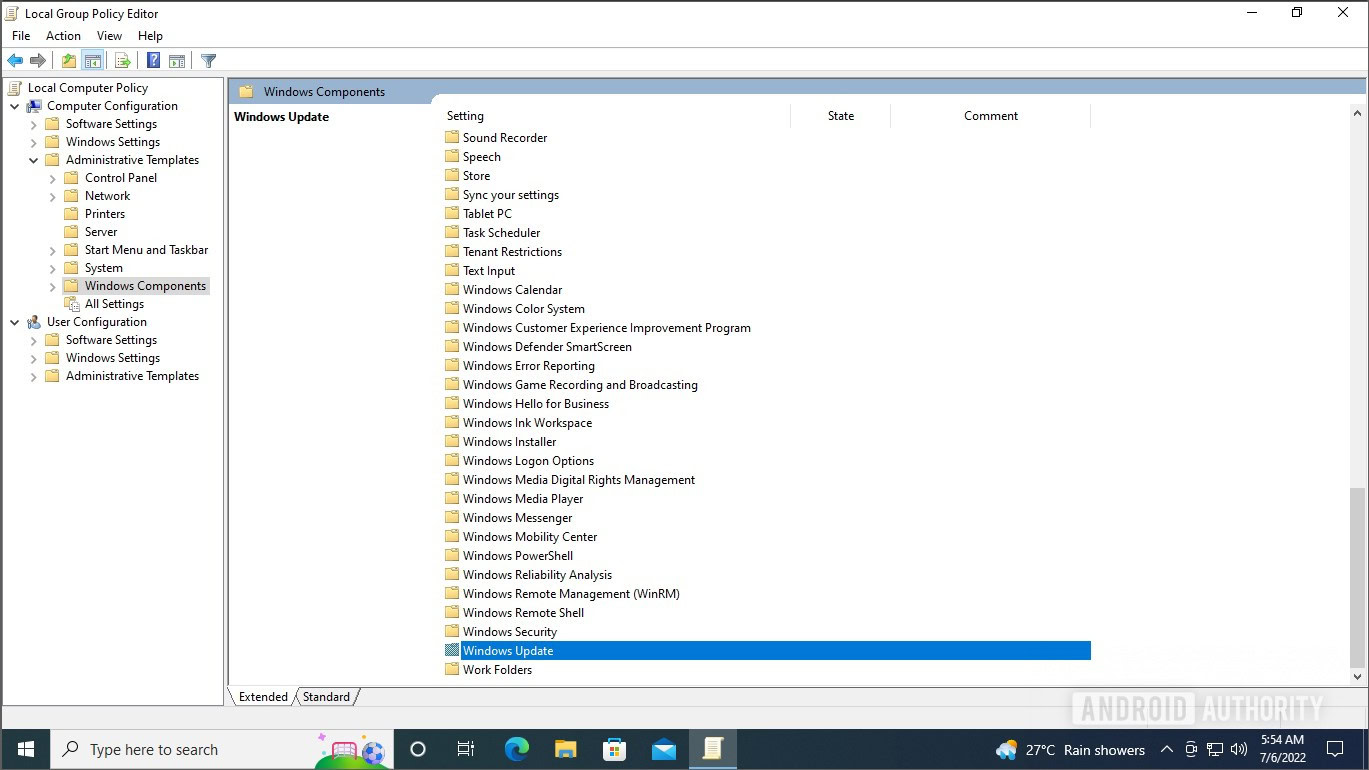Select the Task Scheduler folder
The height and width of the screenshot is (770, 1369).
tap(501, 233)
